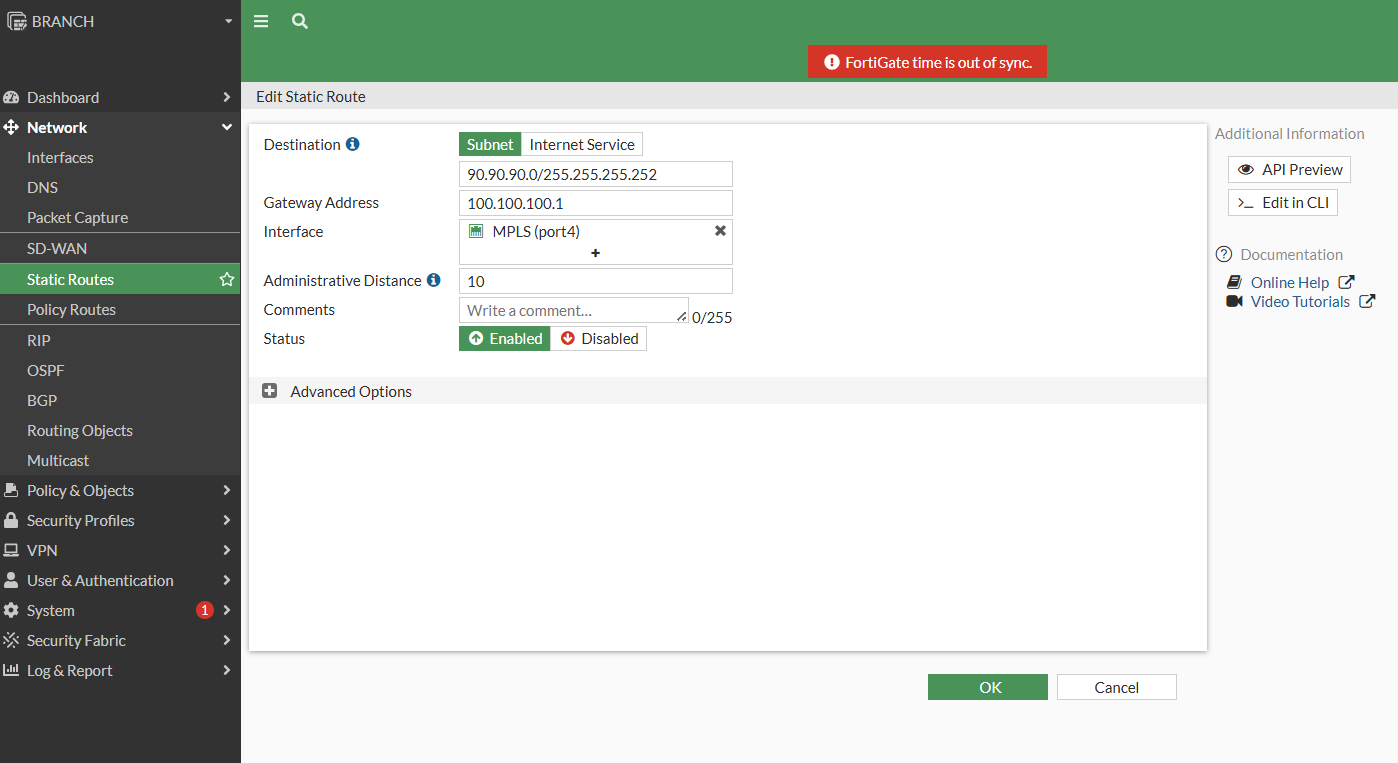The image size is (1398, 763).
Task: Cancel editing the static route
Action: 1117,687
